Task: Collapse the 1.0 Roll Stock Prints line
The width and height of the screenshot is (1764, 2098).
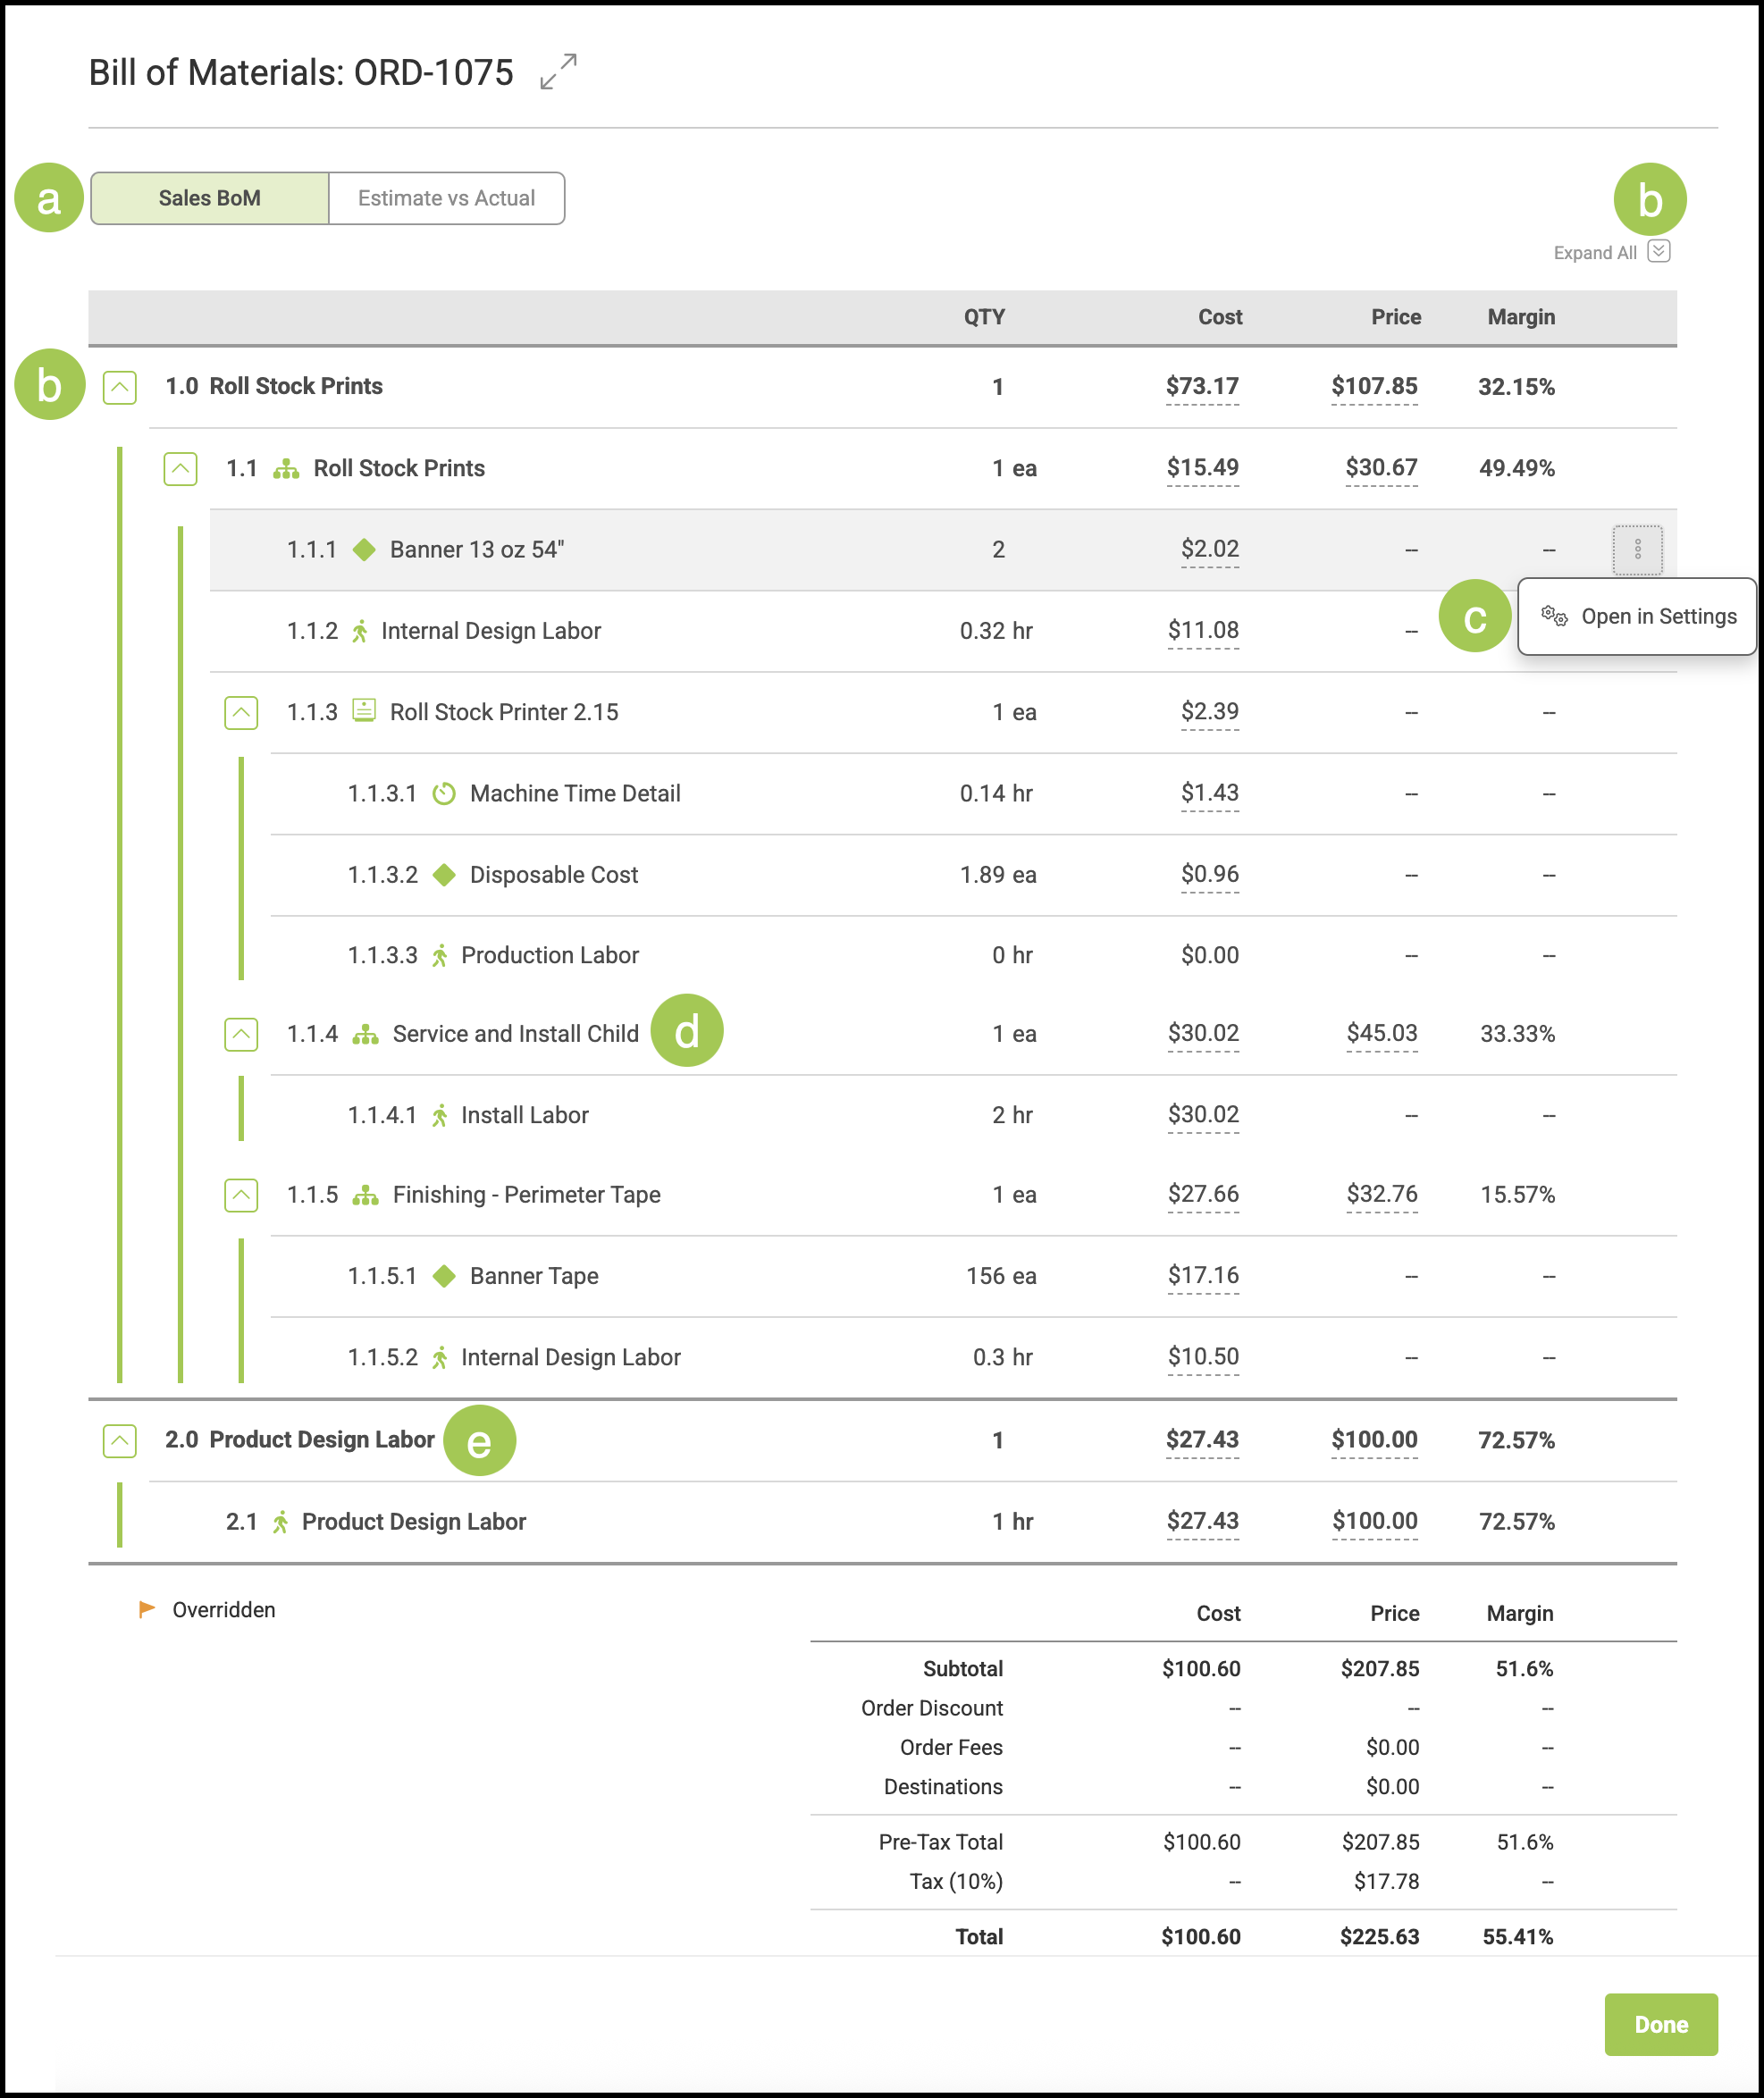Action: click(120, 387)
